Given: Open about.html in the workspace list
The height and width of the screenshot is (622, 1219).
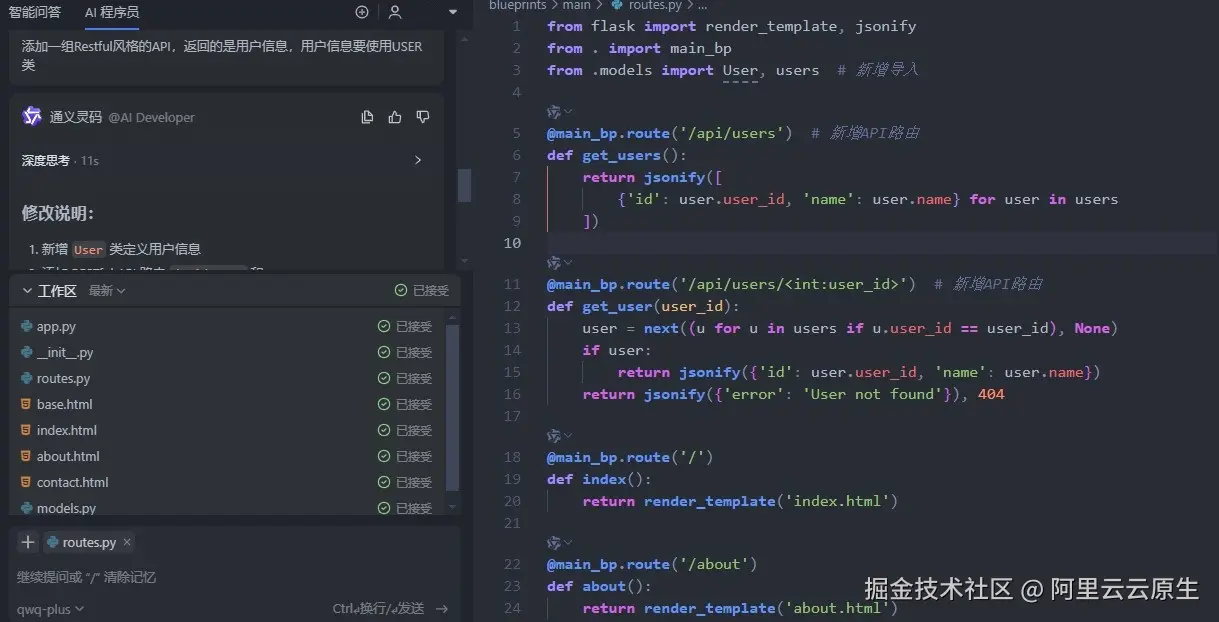Looking at the screenshot, I should 68,456.
